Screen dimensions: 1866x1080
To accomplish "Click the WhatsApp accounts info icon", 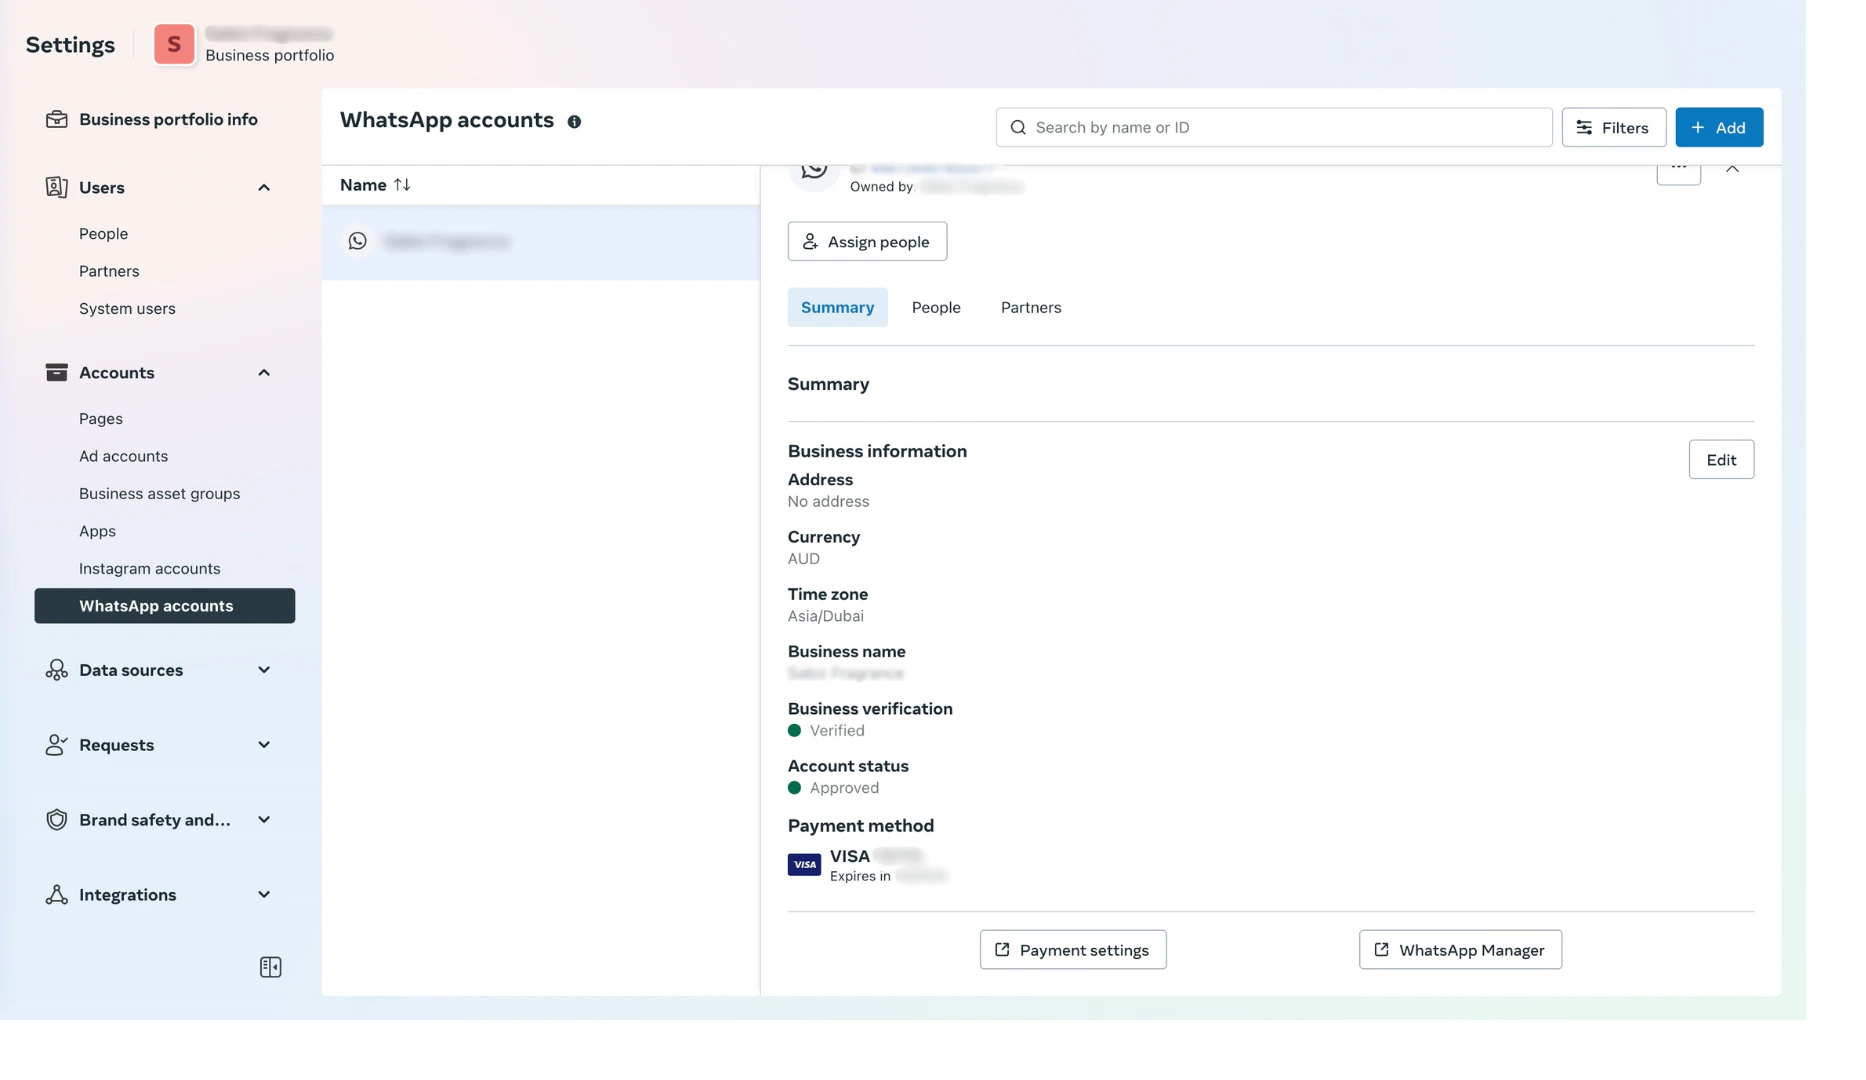I will pos(574,122).
